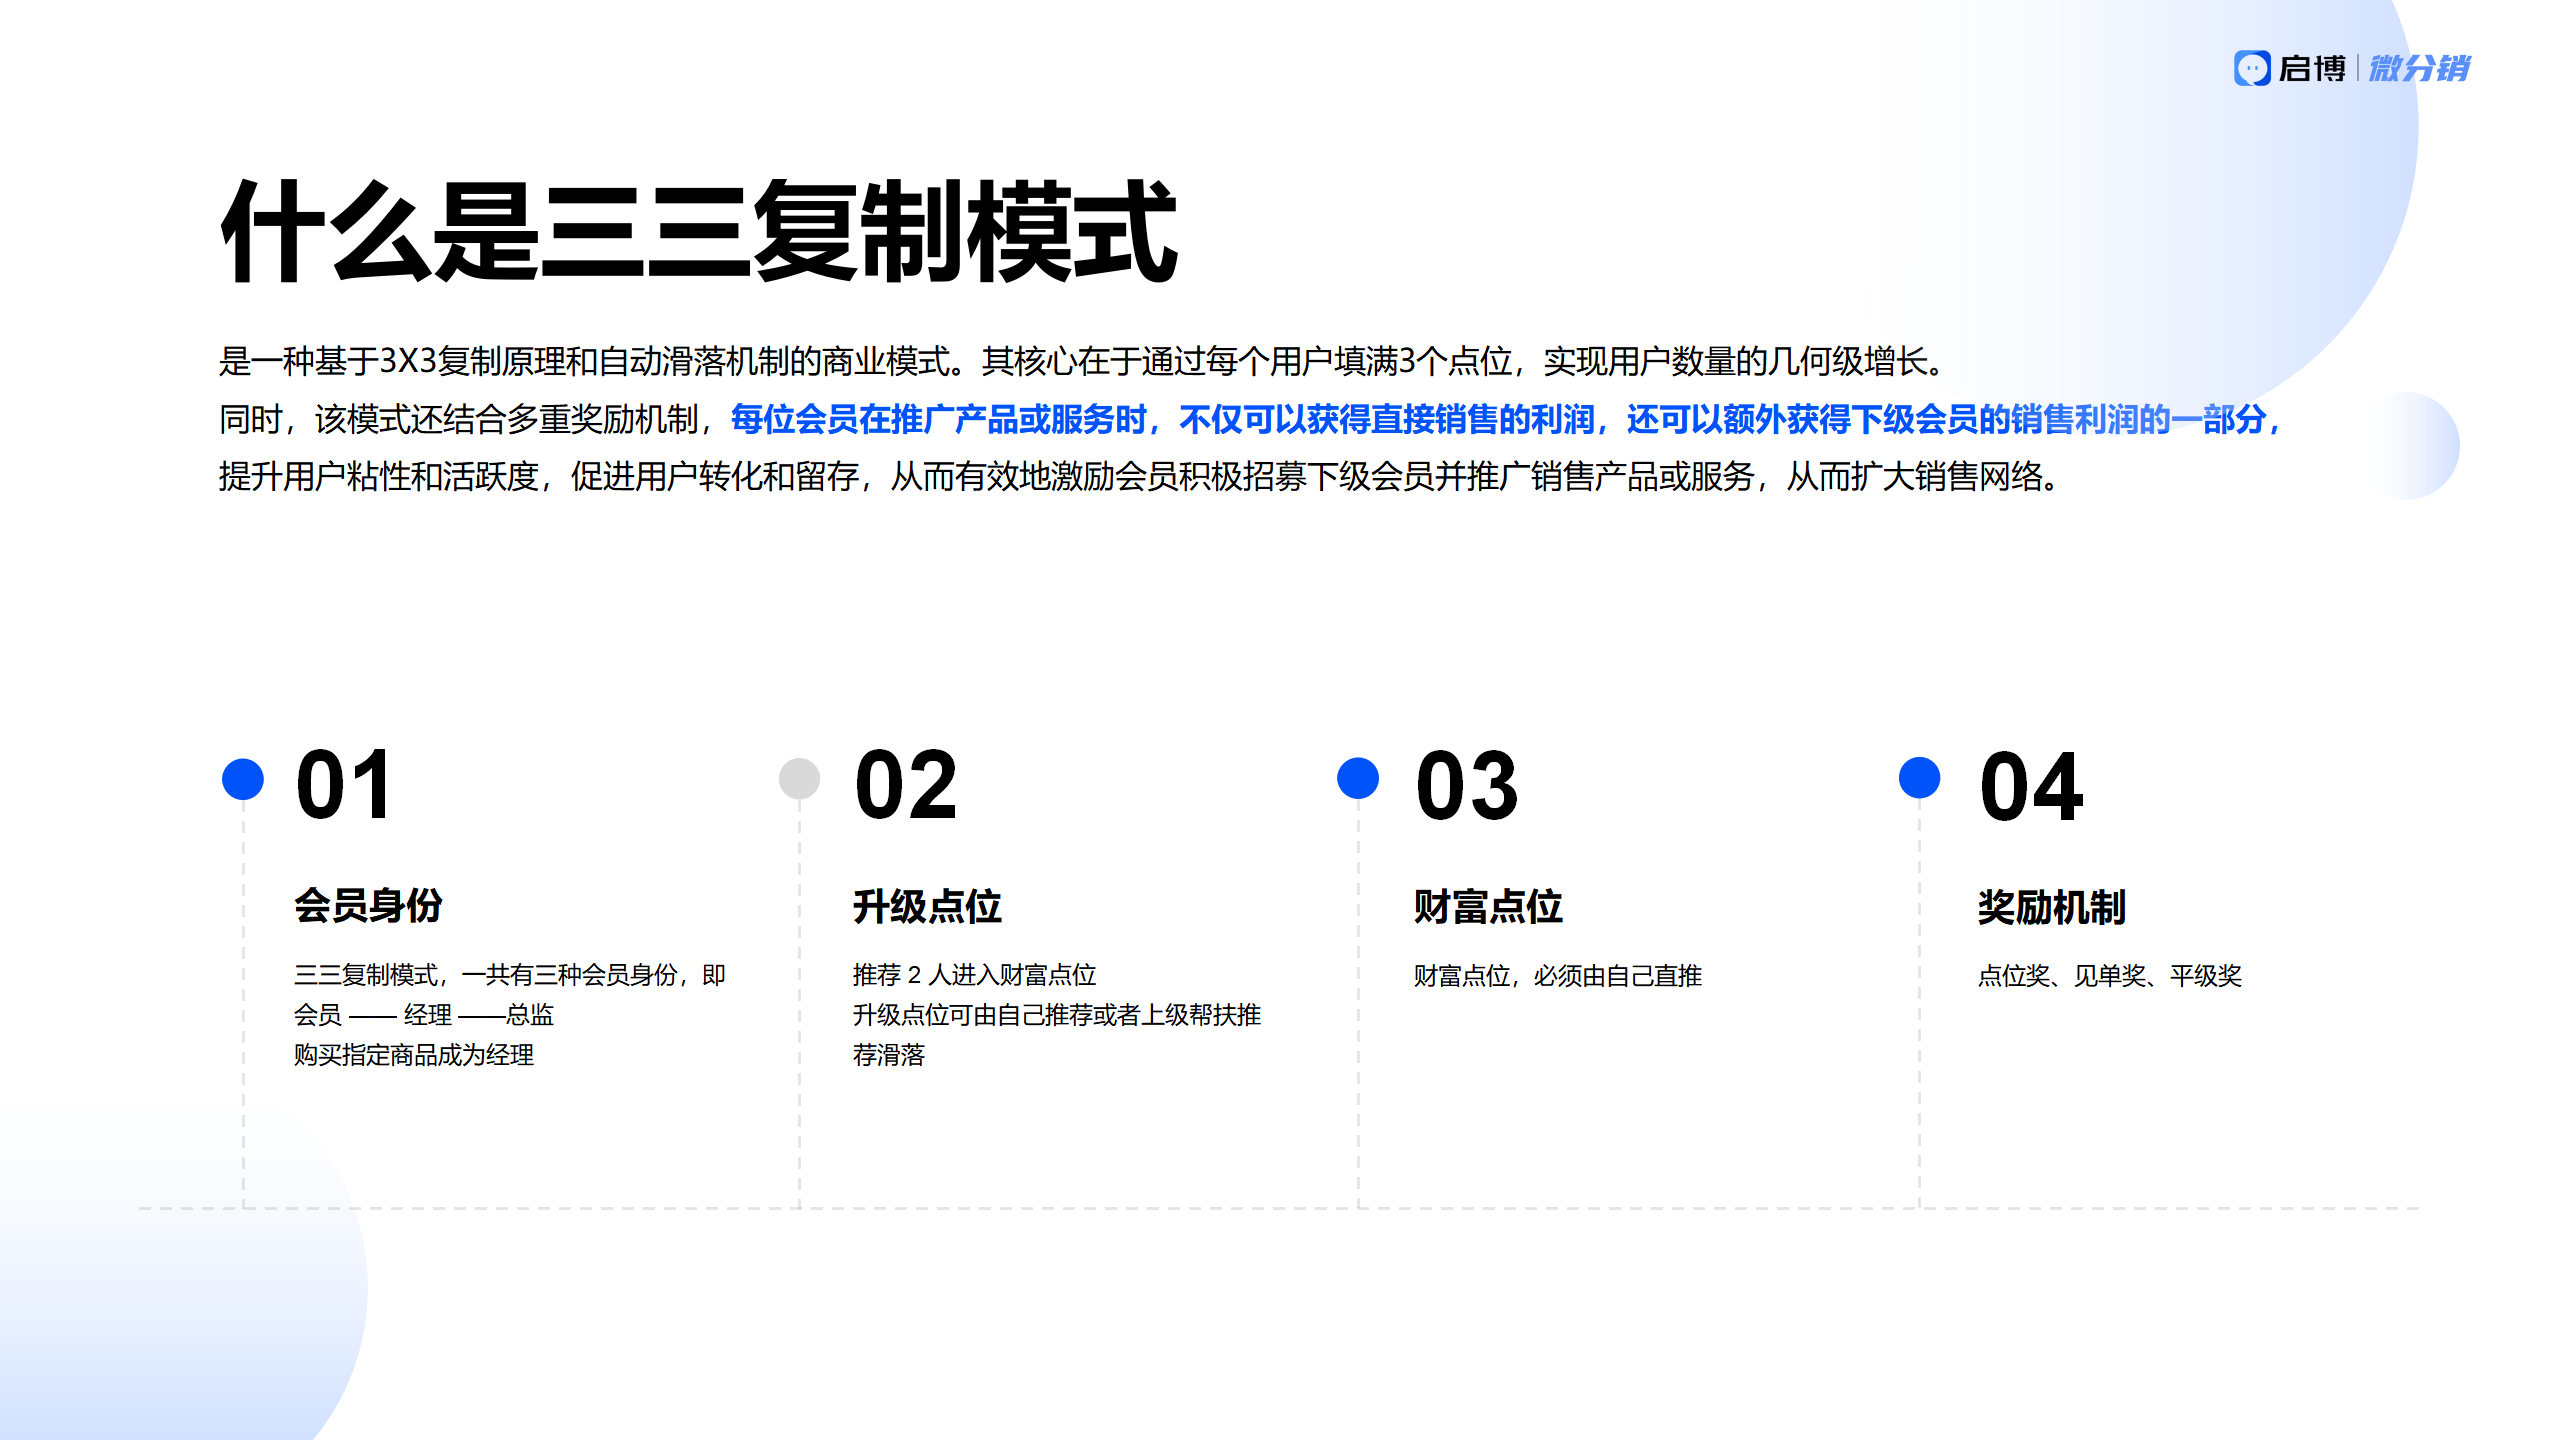Select the large number 04
2560x1440 pixels.
tap(2032, 788)
